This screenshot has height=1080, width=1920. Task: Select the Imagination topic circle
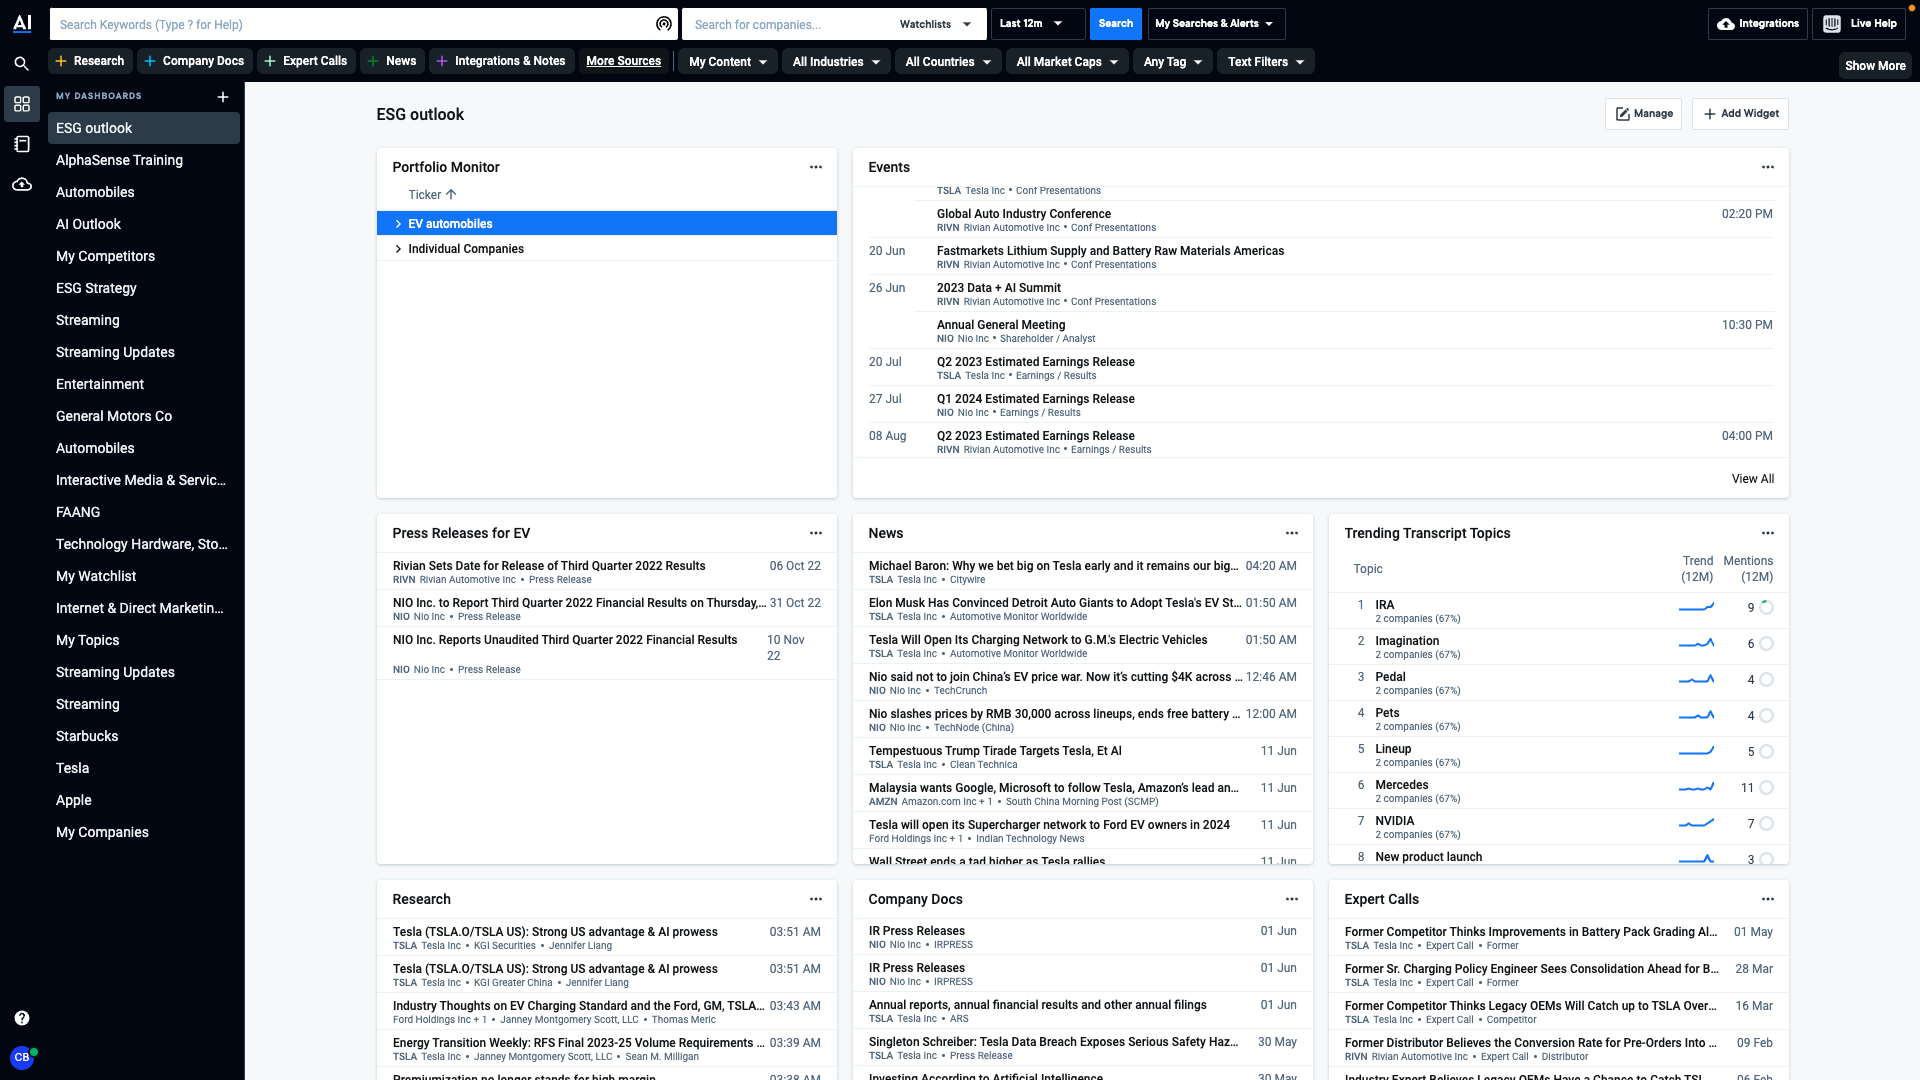point(1767,643)
